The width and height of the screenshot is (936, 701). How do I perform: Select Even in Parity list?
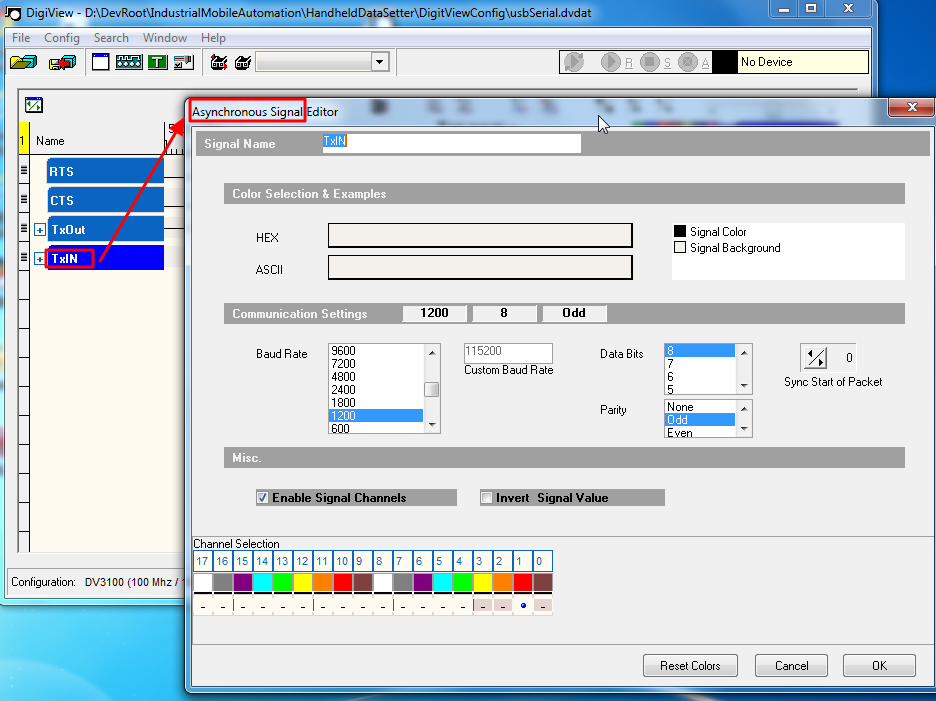pyautogui.click(x=700, y=432)
